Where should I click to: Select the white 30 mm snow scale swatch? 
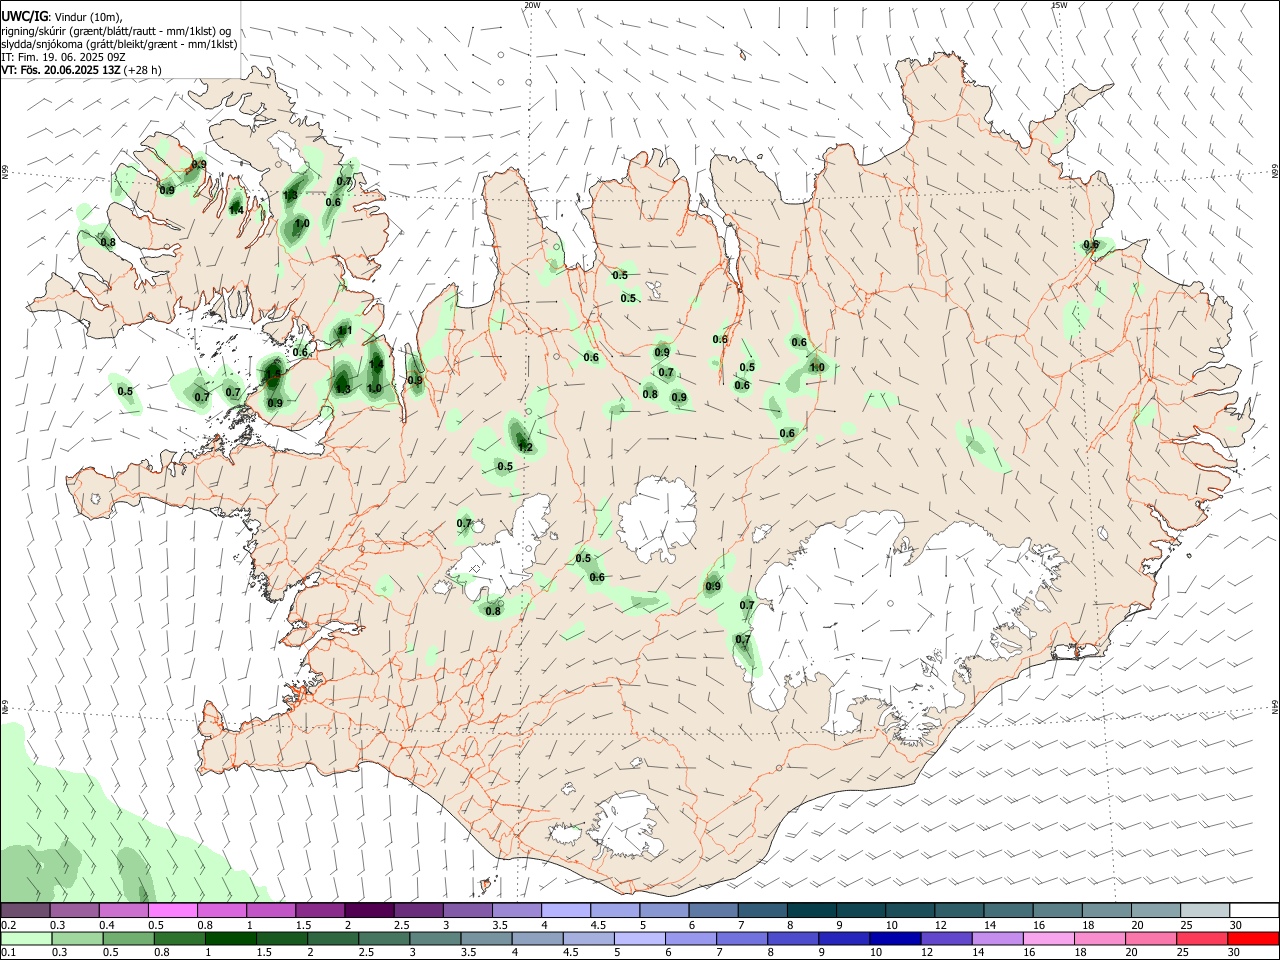[1255, 911]
